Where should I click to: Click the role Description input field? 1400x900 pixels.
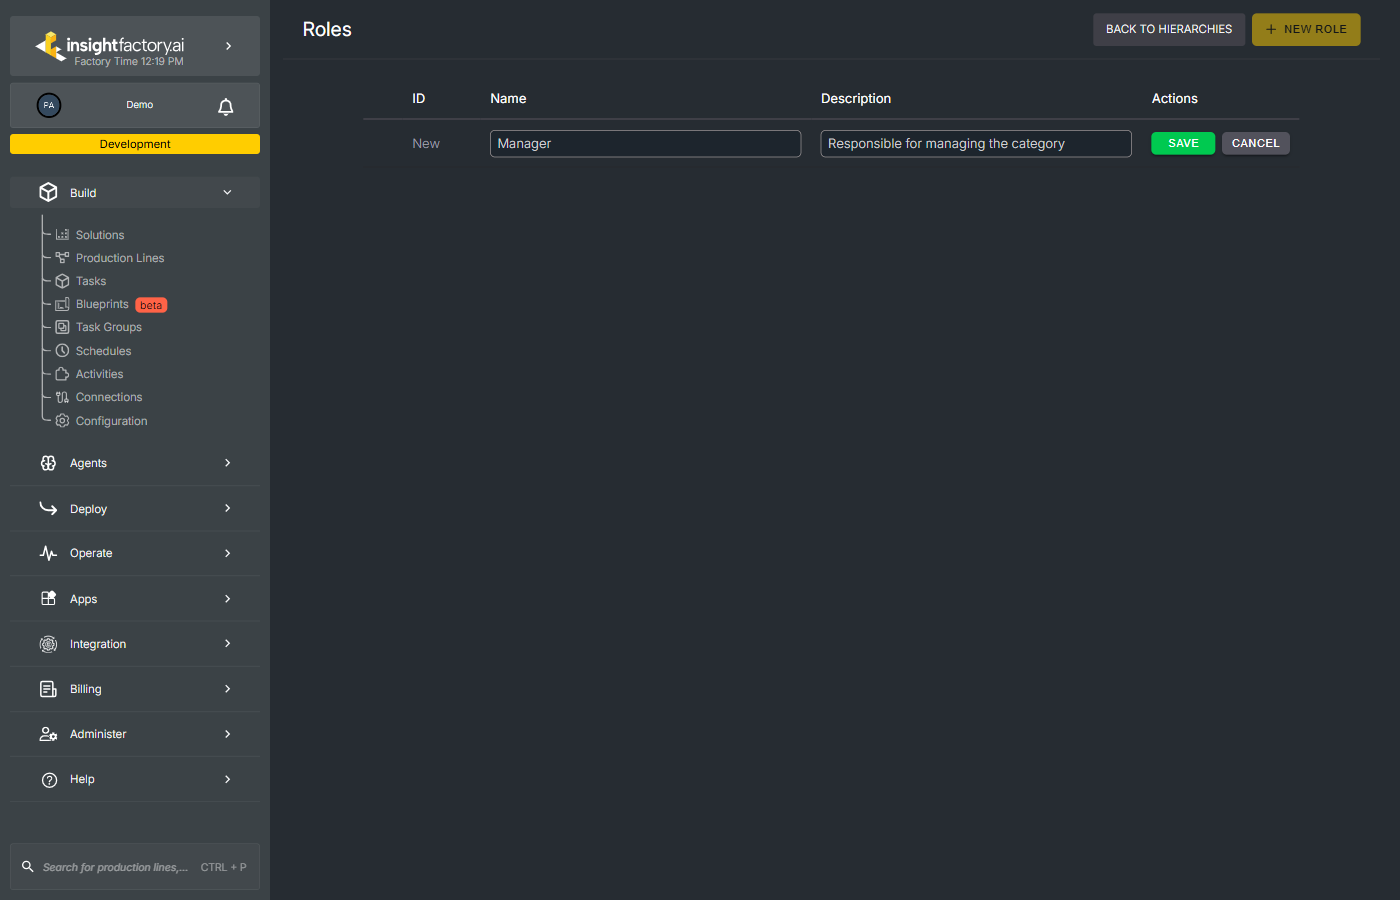tap(975, 144)
